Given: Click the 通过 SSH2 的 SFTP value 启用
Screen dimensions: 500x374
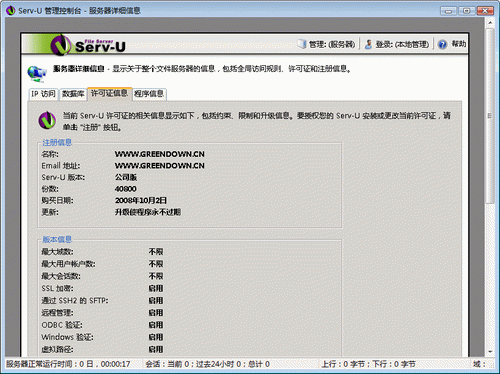Looking at the screenshot, I should click(156, 301).
